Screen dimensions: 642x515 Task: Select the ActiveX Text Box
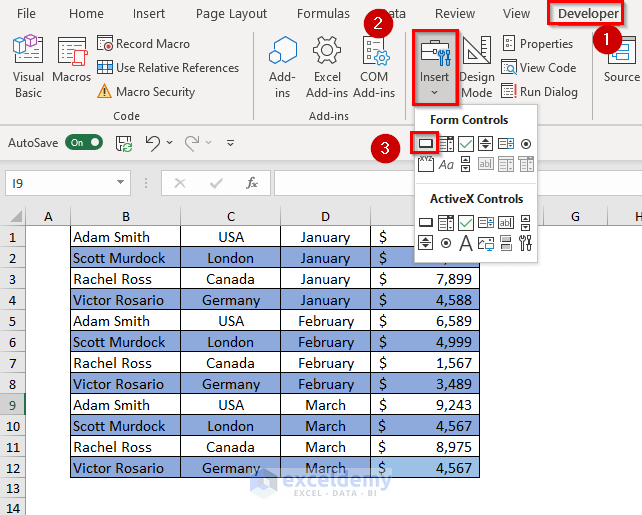pyautogui.click(x=506, y=222)
